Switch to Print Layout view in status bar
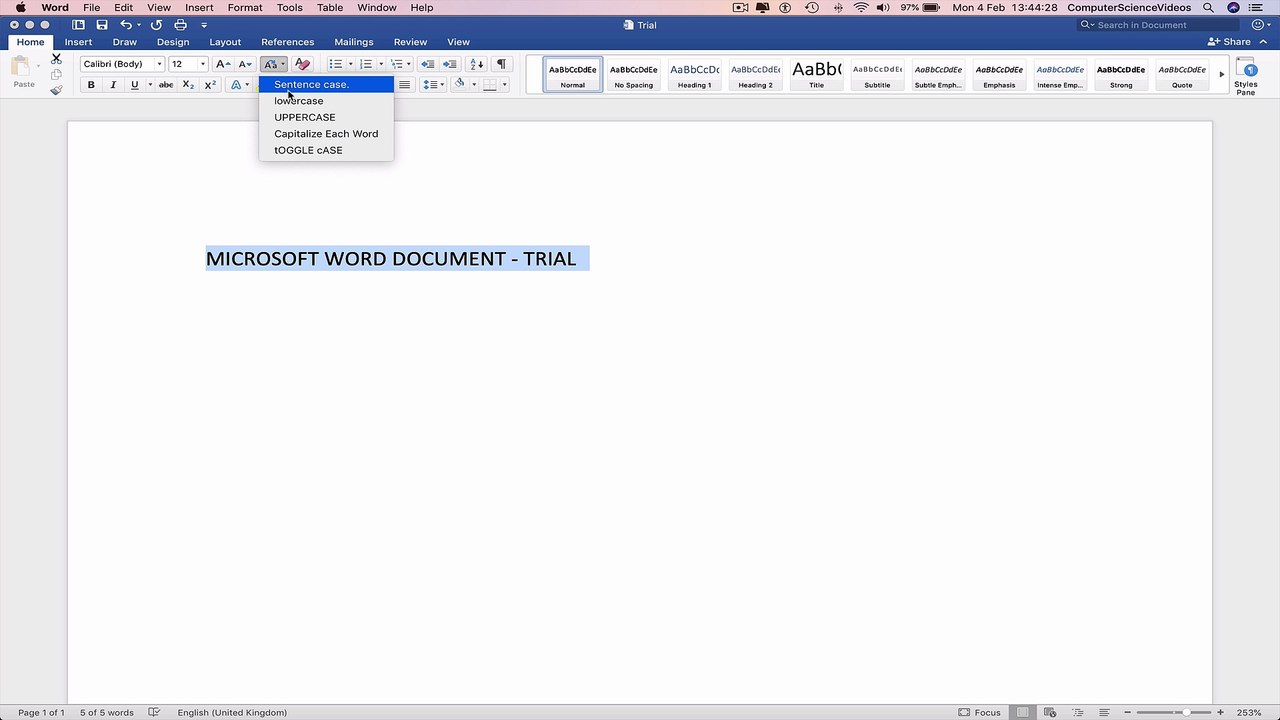The width and height of the screenshot is (1280, 720). coord(1023,712)
